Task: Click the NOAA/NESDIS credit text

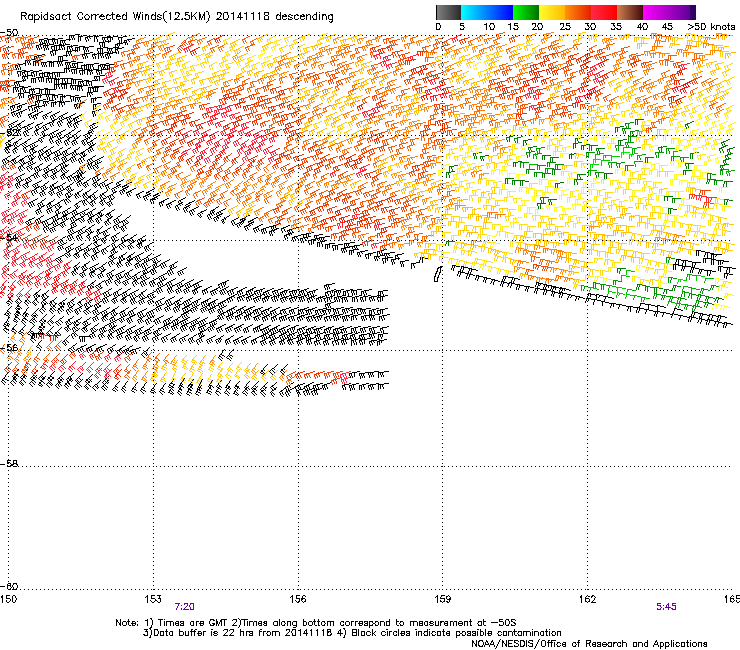Action: (589, 644)
